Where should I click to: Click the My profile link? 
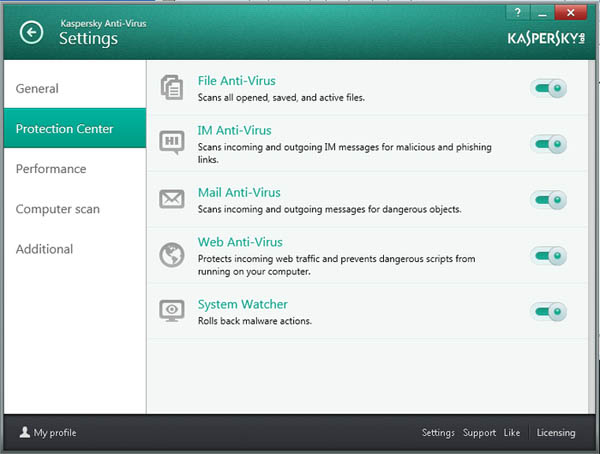55,433
